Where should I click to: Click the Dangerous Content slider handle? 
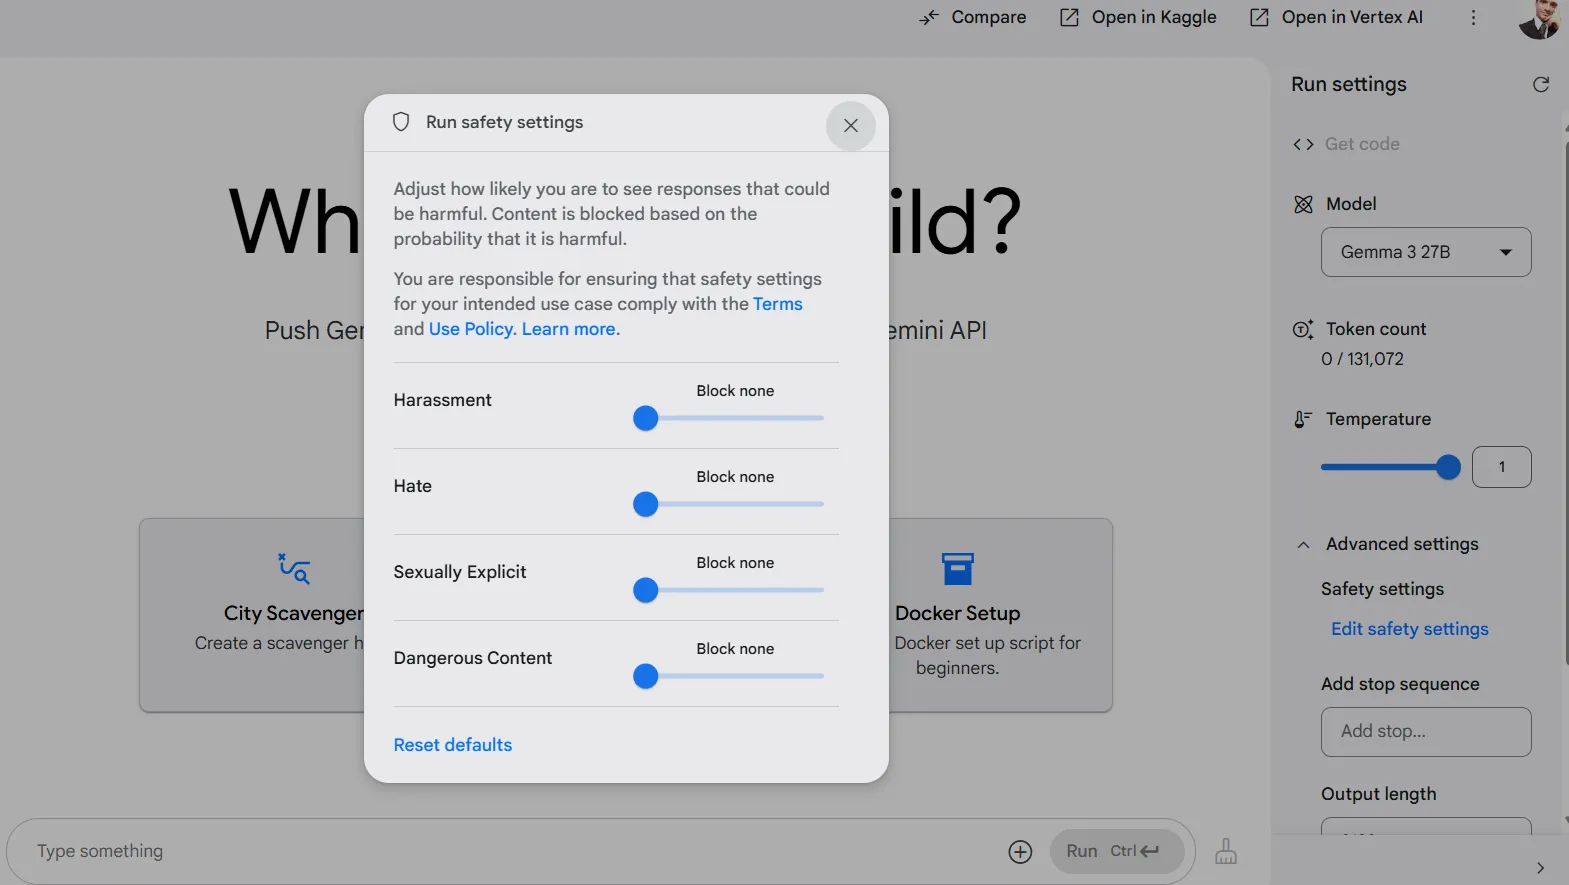pyautogui.click(x=646, y=677)
